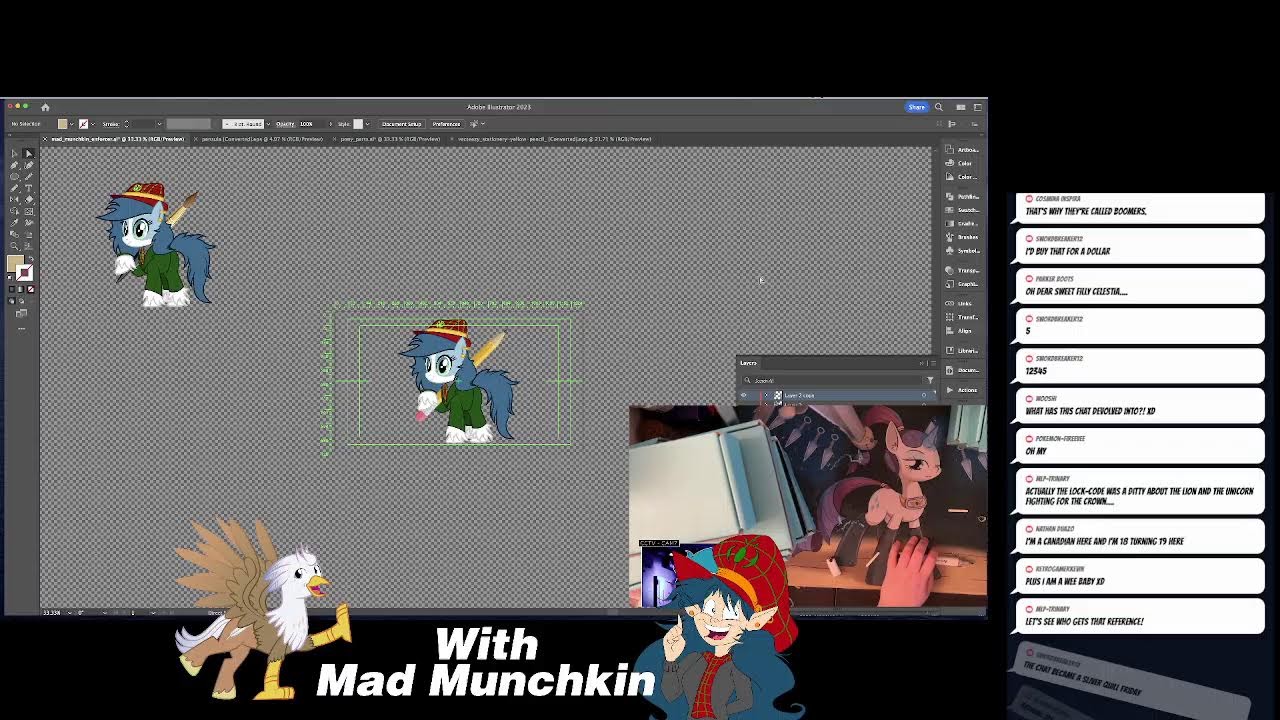Click the fill color swatch in toolbar
Image resolution: width=1280 pixels, height=720 pixels.
(15, 262)
